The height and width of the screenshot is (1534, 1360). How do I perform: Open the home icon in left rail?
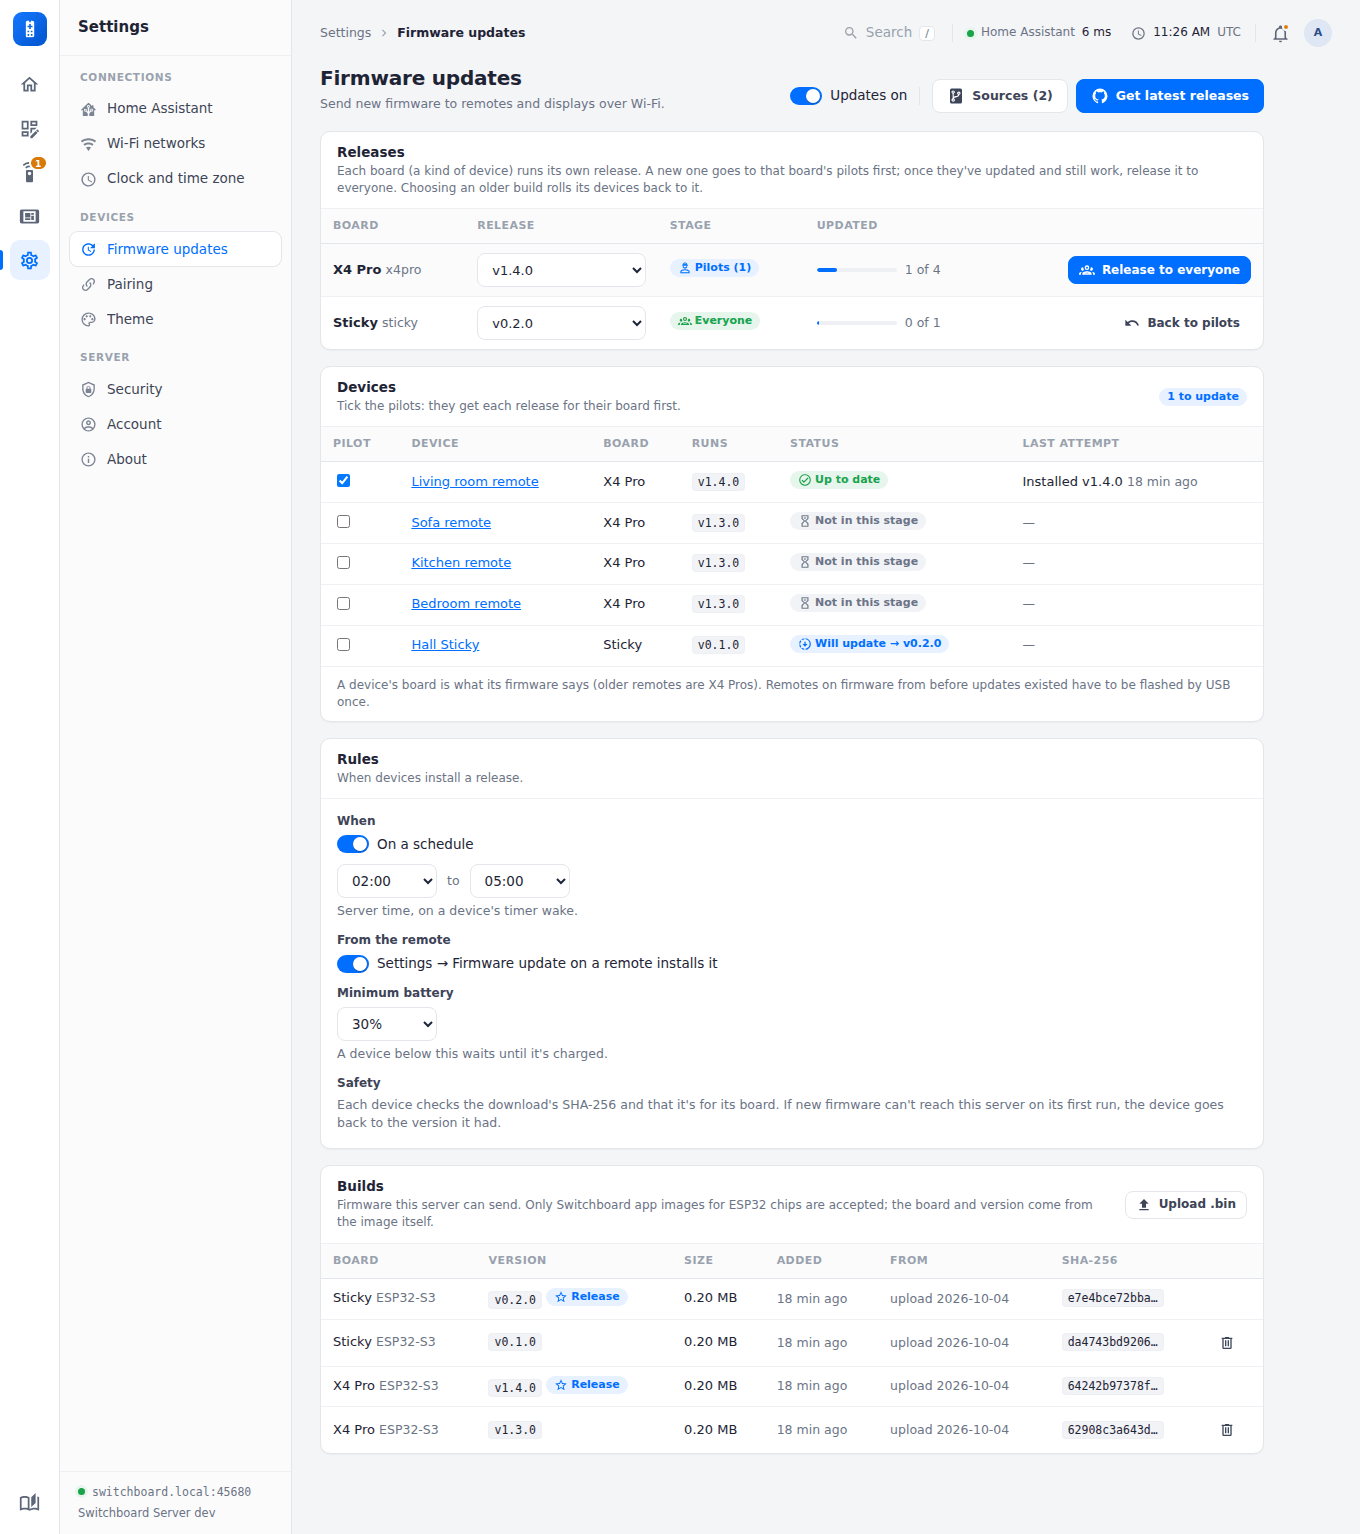[30, 85]
